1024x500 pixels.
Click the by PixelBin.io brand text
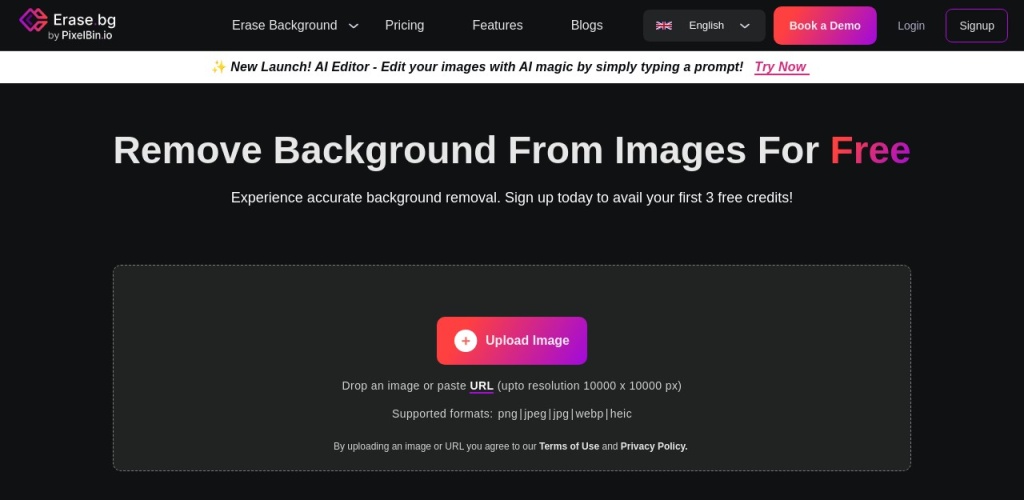[80, 35]
